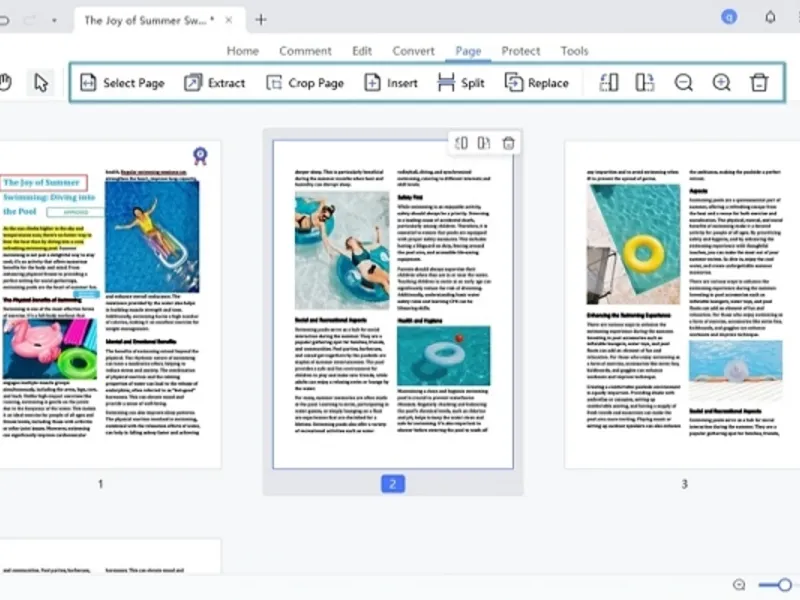Zoom in thumbnails with the plus magnifier
The image size is (800, 600).
click(721, 83)
